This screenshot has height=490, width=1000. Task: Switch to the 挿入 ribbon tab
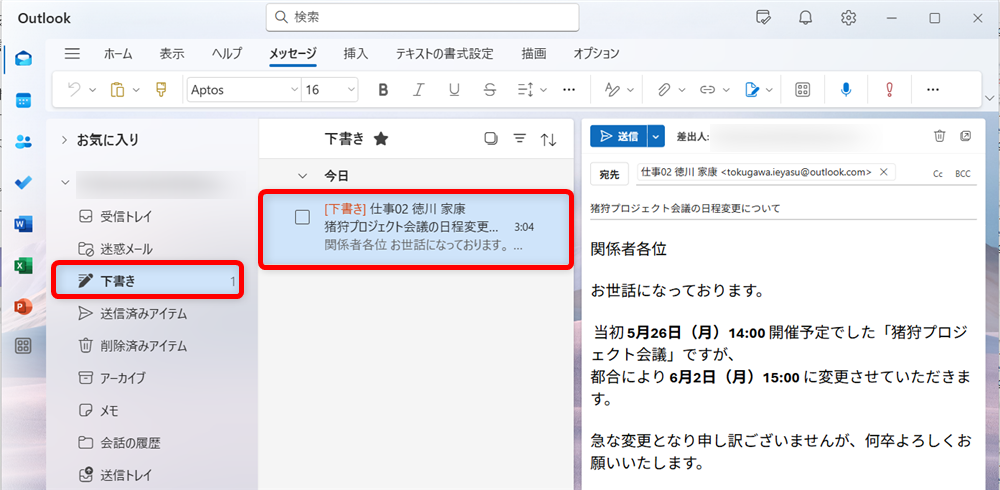[355, 54]
